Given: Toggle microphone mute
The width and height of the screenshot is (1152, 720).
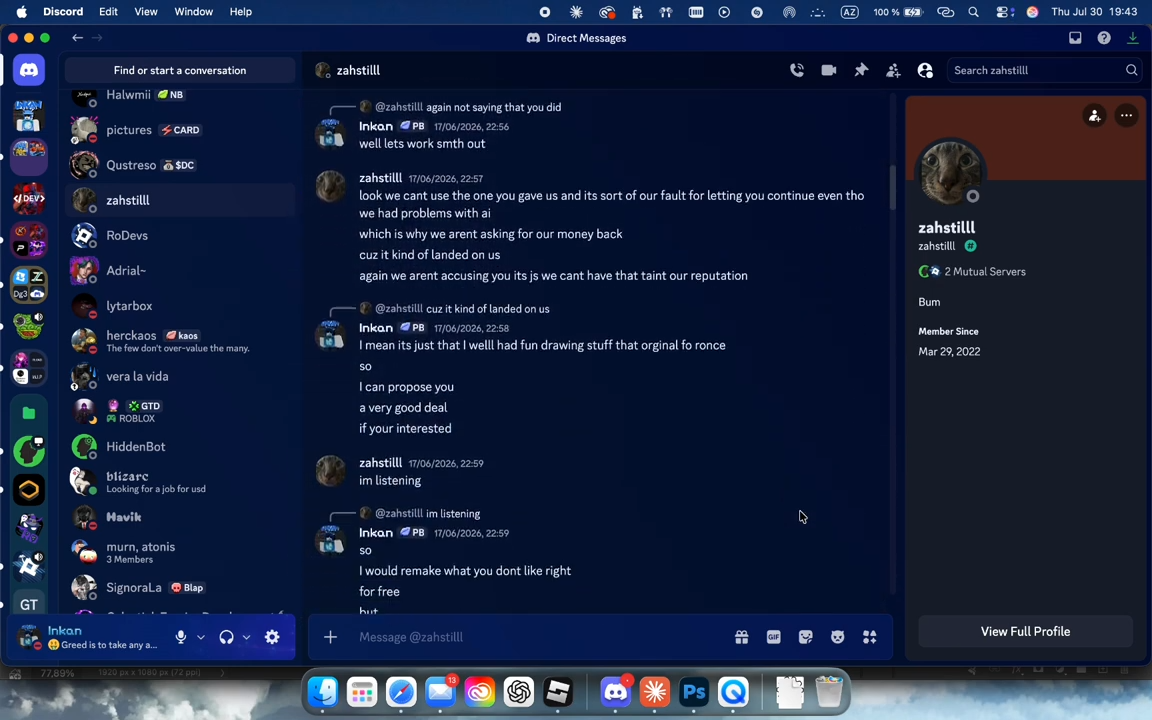Looking at the screenshot, I should (x=181, y=637).
